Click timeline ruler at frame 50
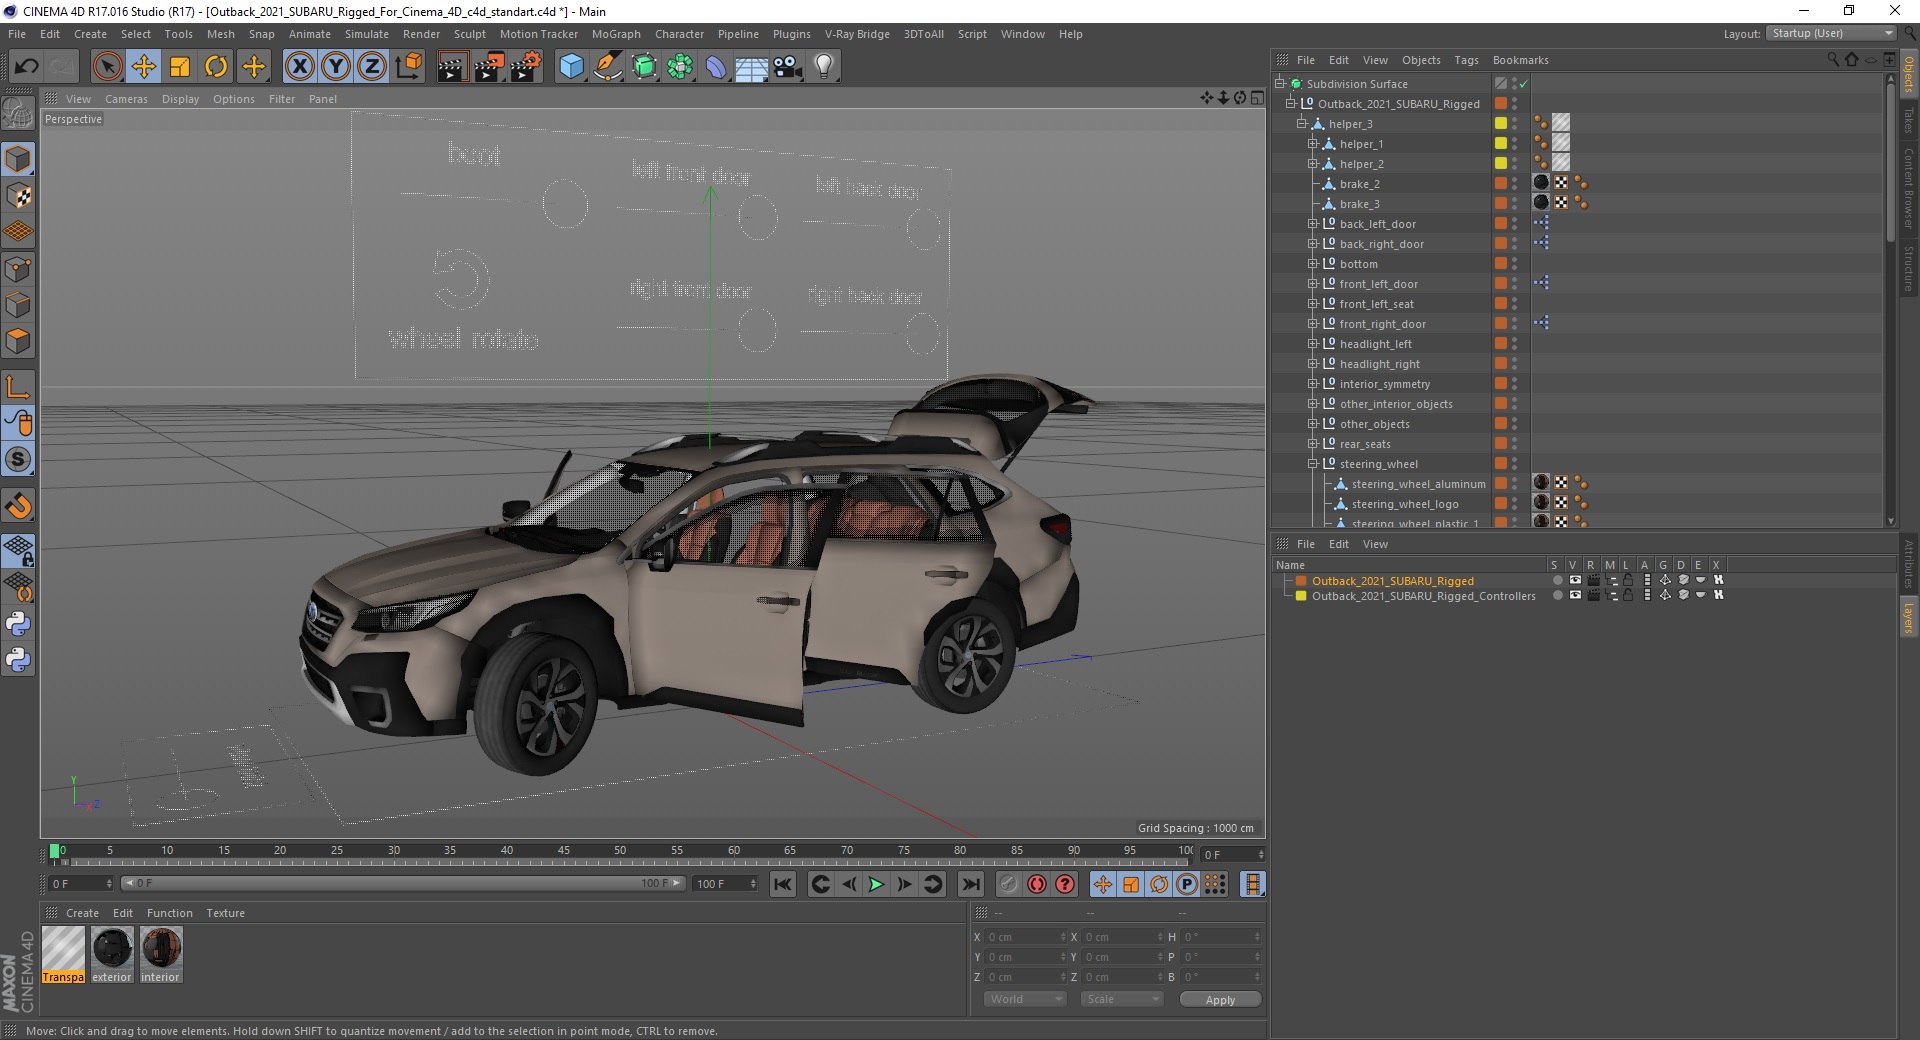The image size is (1920, 1040). click(620, 851)
